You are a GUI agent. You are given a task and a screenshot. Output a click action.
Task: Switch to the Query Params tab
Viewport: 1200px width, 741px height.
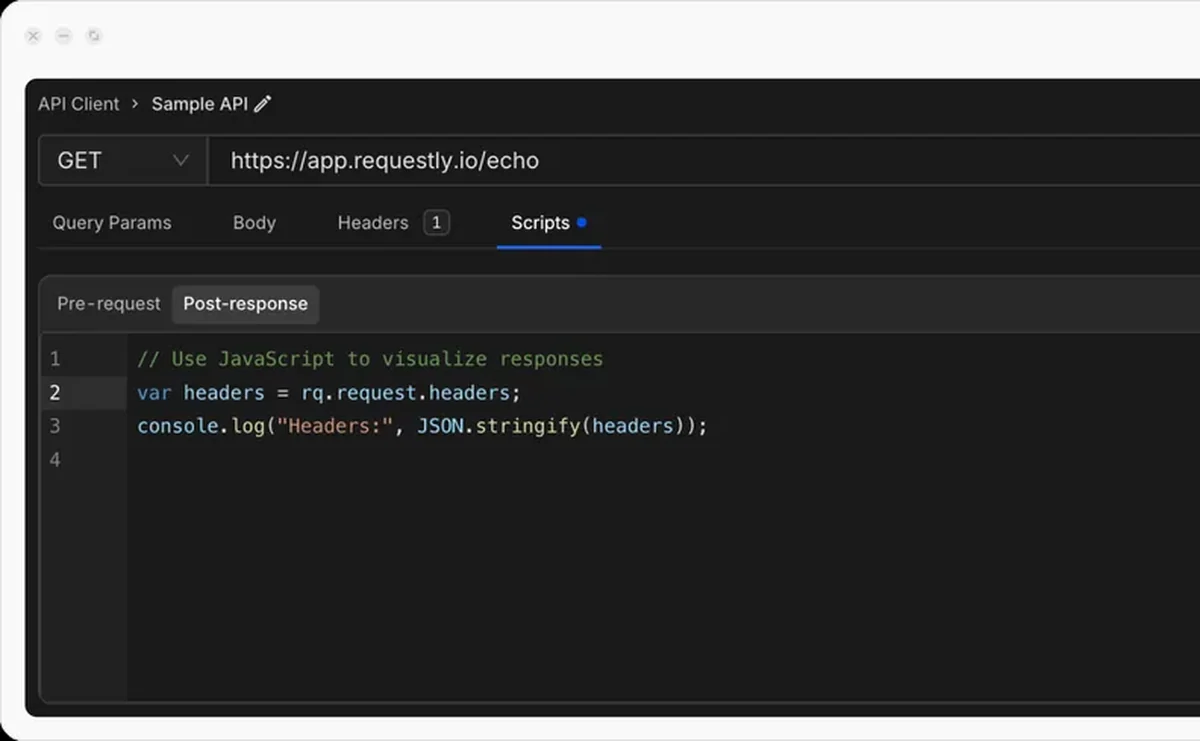112,223
